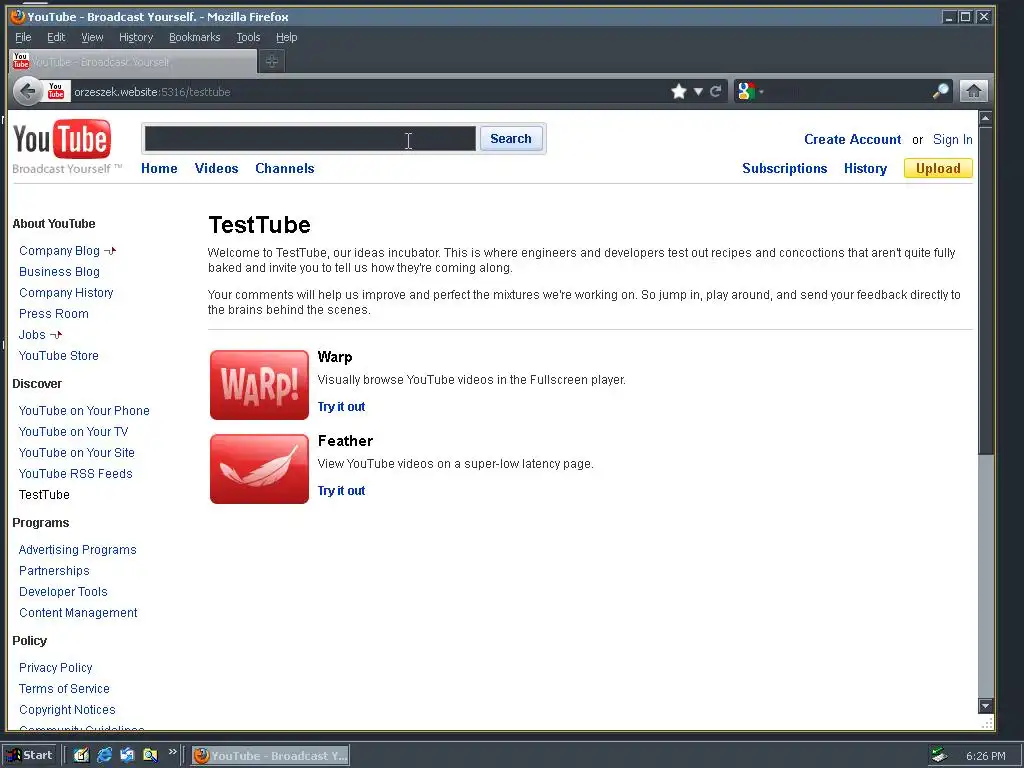Click the YouTube logo
The image size is (1024, 768).
tap(62, 138)
